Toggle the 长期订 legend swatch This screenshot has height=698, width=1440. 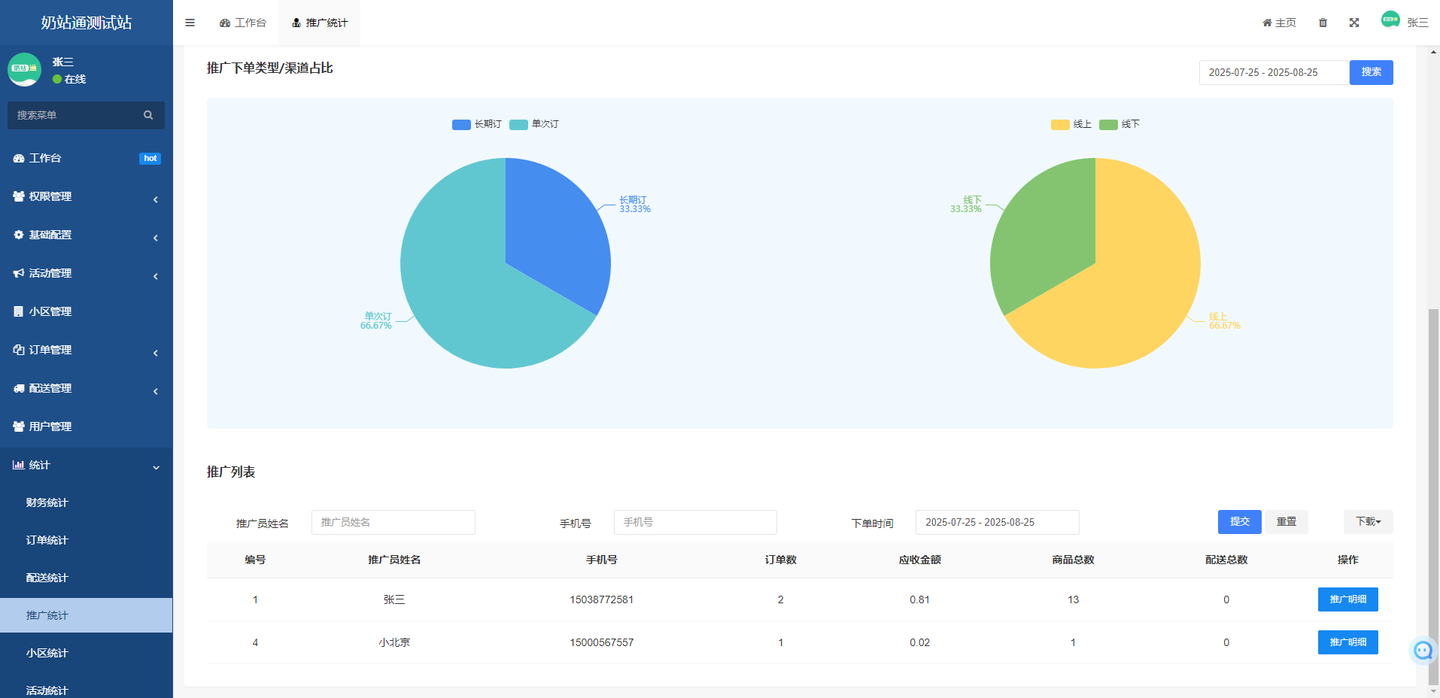(461, 125)
